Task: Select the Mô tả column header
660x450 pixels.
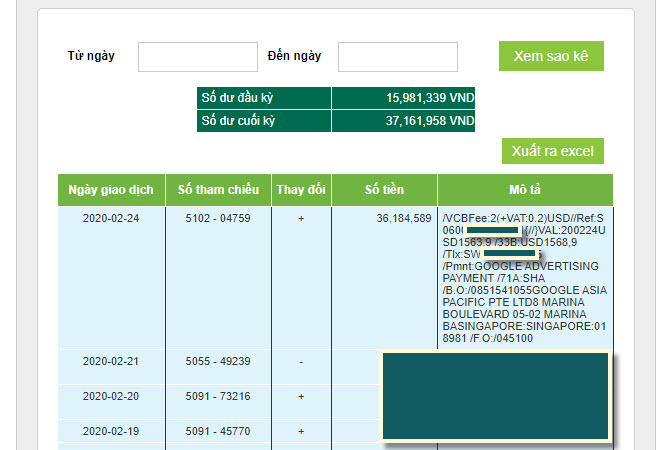Action: (525, 190)
